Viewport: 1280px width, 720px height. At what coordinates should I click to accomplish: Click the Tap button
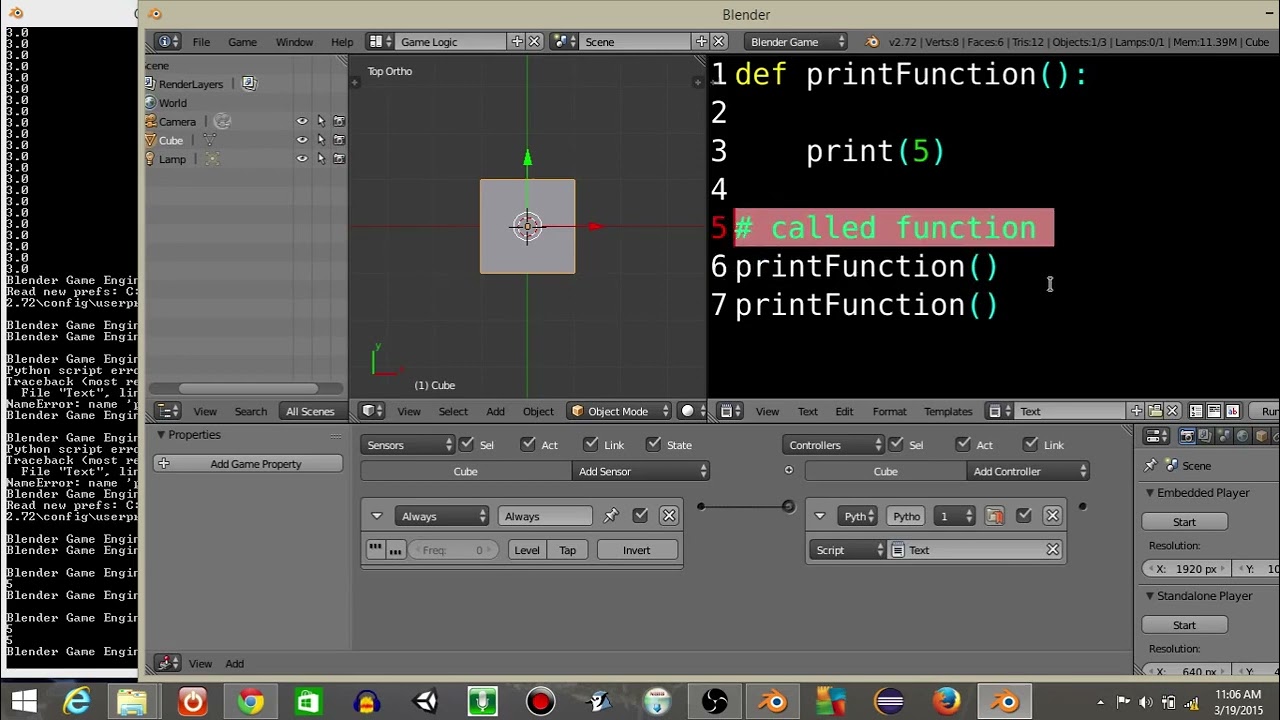pos(567,550)
